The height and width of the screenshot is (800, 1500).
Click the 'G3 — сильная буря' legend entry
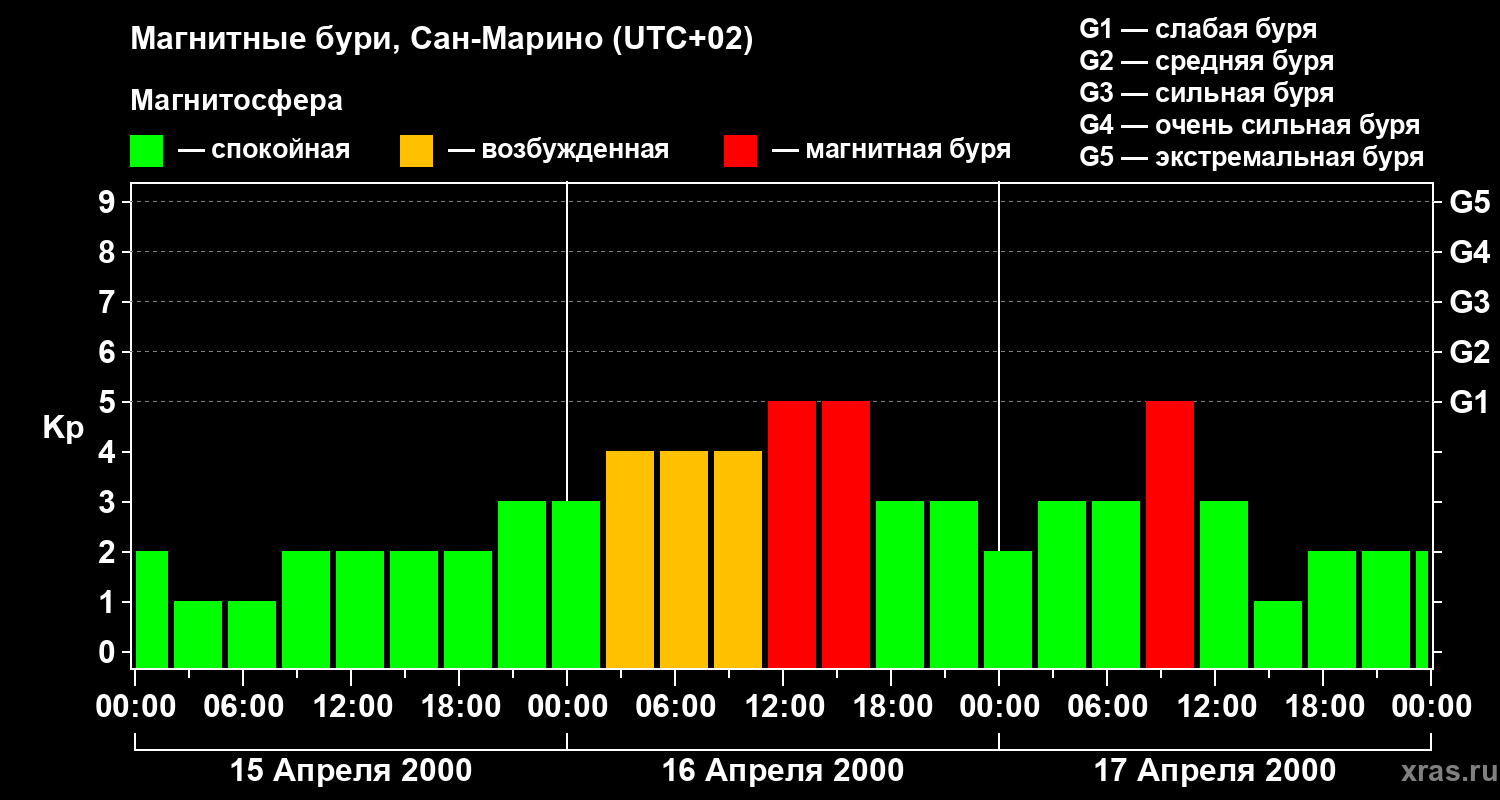pyautogui.click(x=1207, y=93)
